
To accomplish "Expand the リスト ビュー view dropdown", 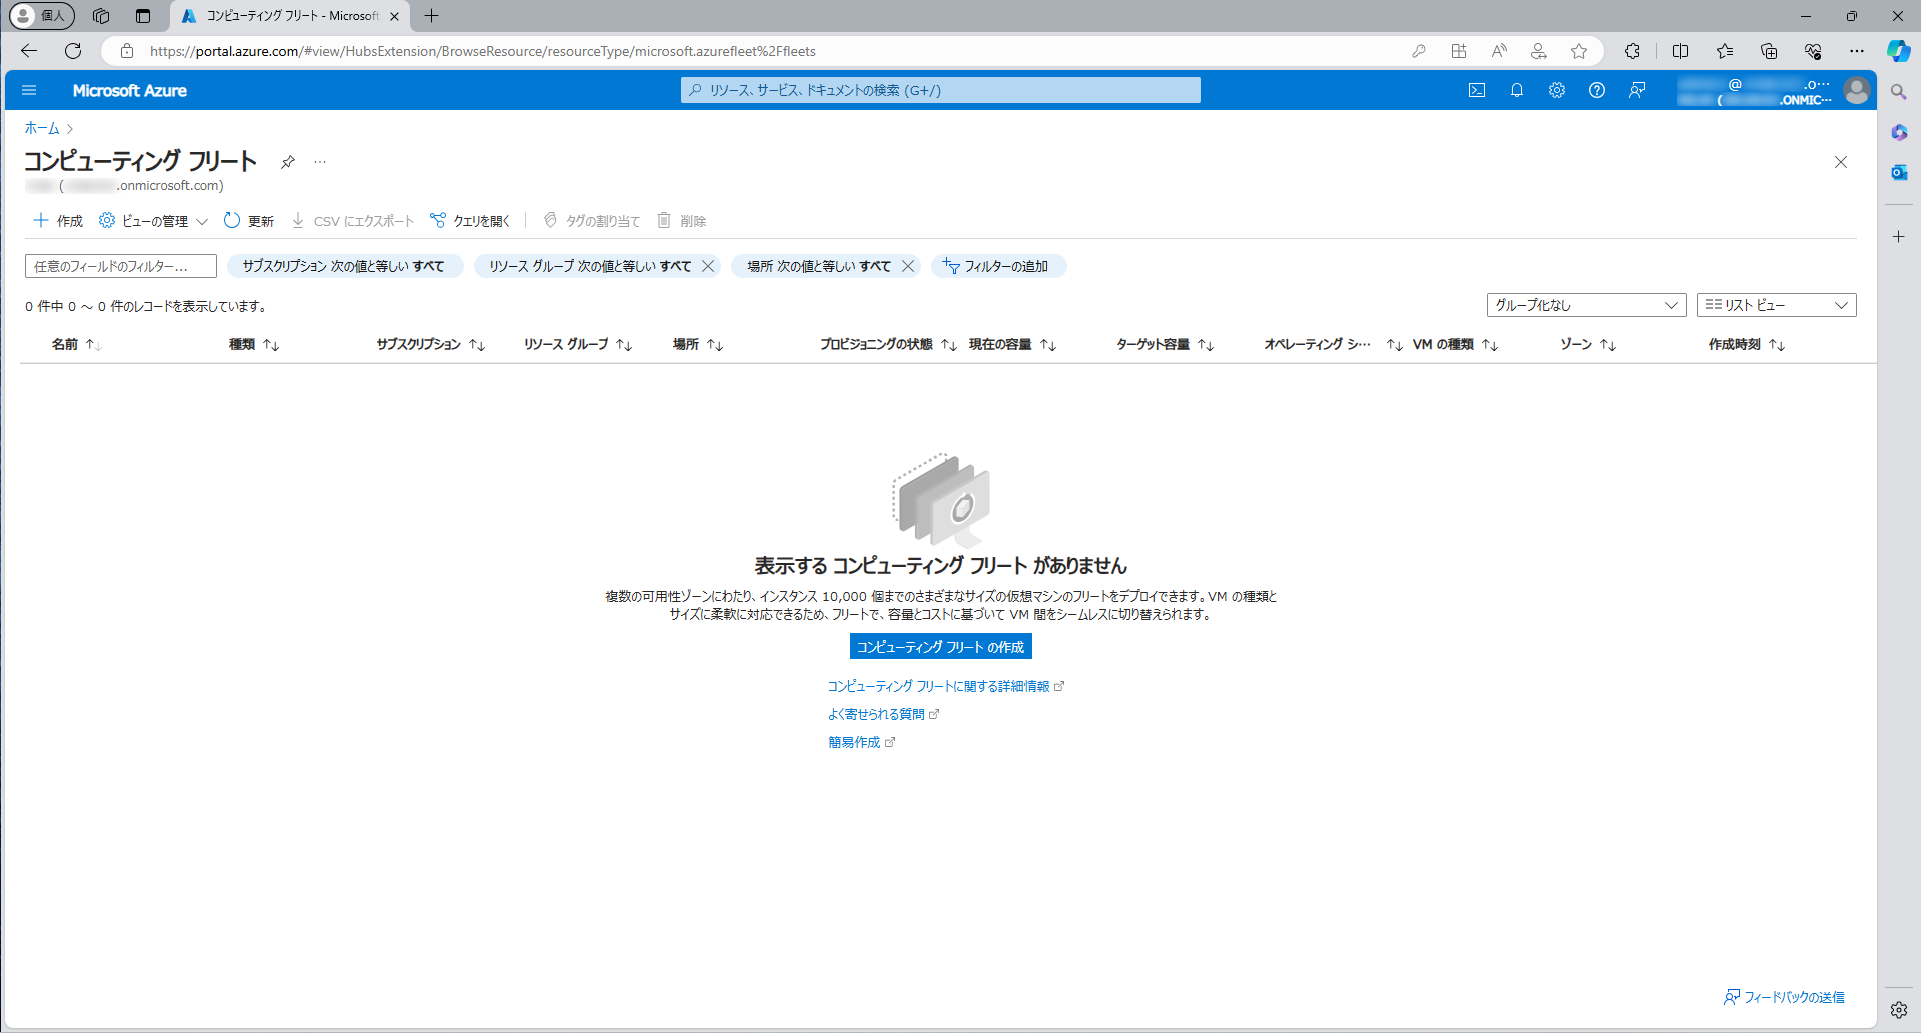I will (x=1776, y=305).
